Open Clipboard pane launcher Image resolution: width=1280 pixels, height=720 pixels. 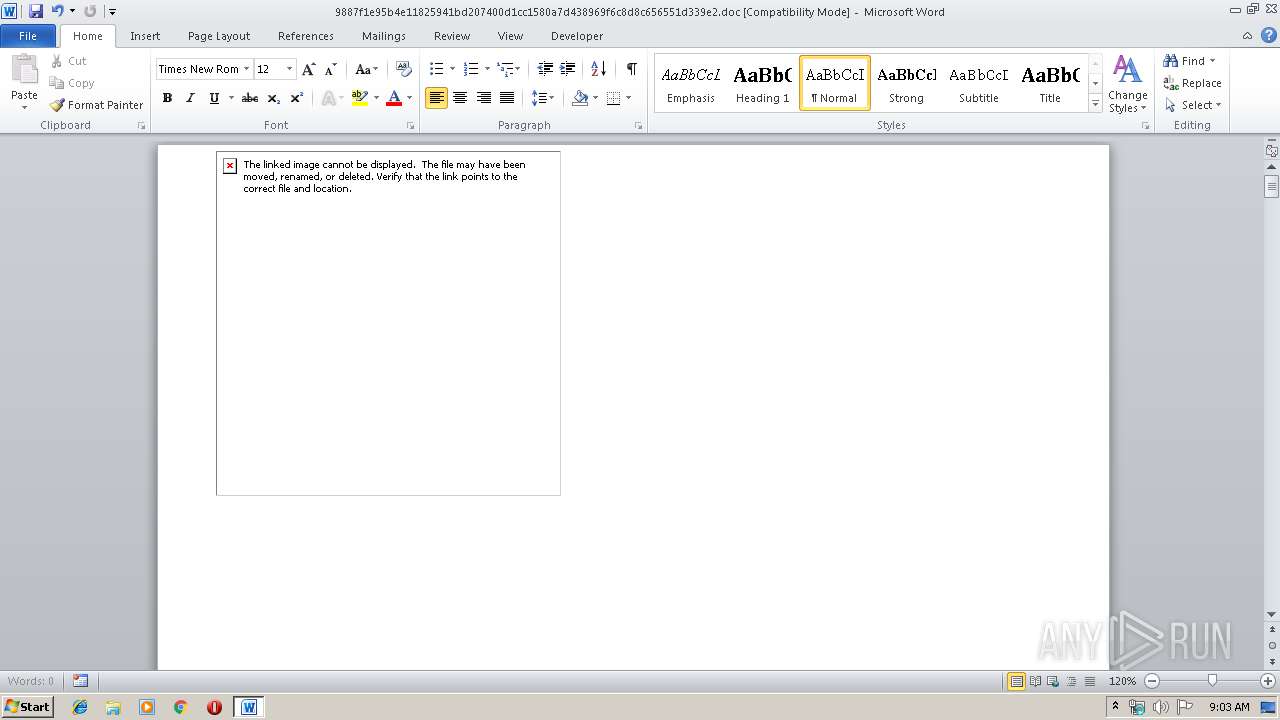click(x=141, y=126)
